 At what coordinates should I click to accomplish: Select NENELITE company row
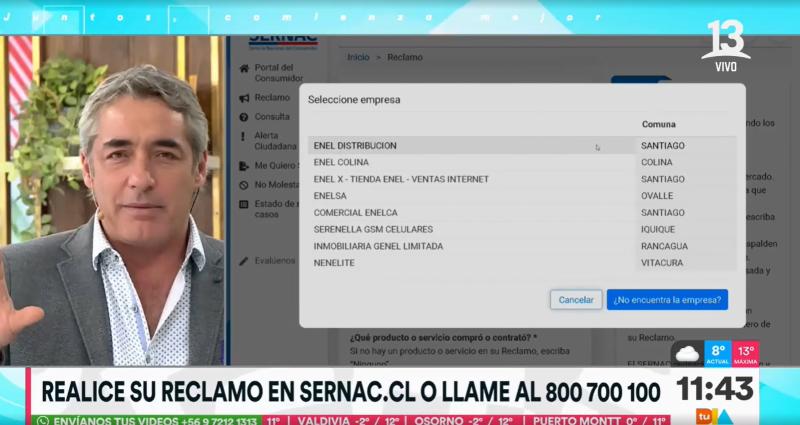pos(522,263)
